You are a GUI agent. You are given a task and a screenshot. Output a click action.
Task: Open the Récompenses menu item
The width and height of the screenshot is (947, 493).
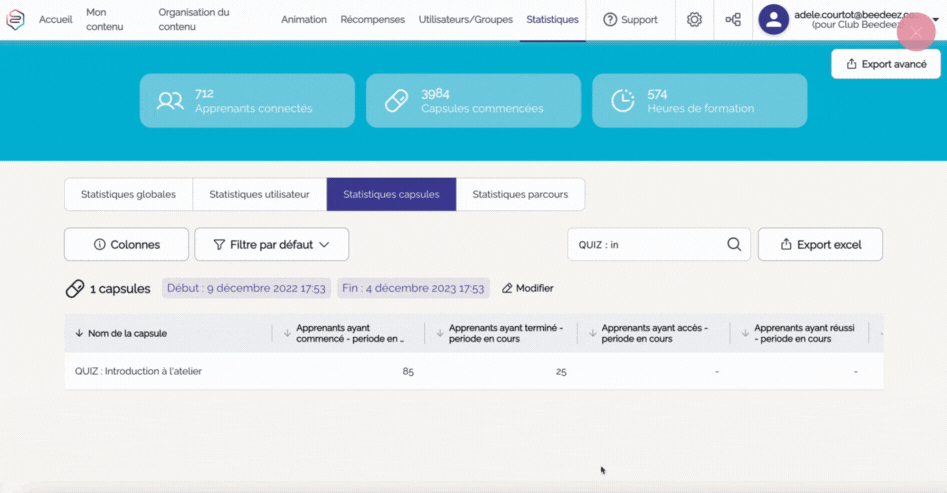point(372,20)
